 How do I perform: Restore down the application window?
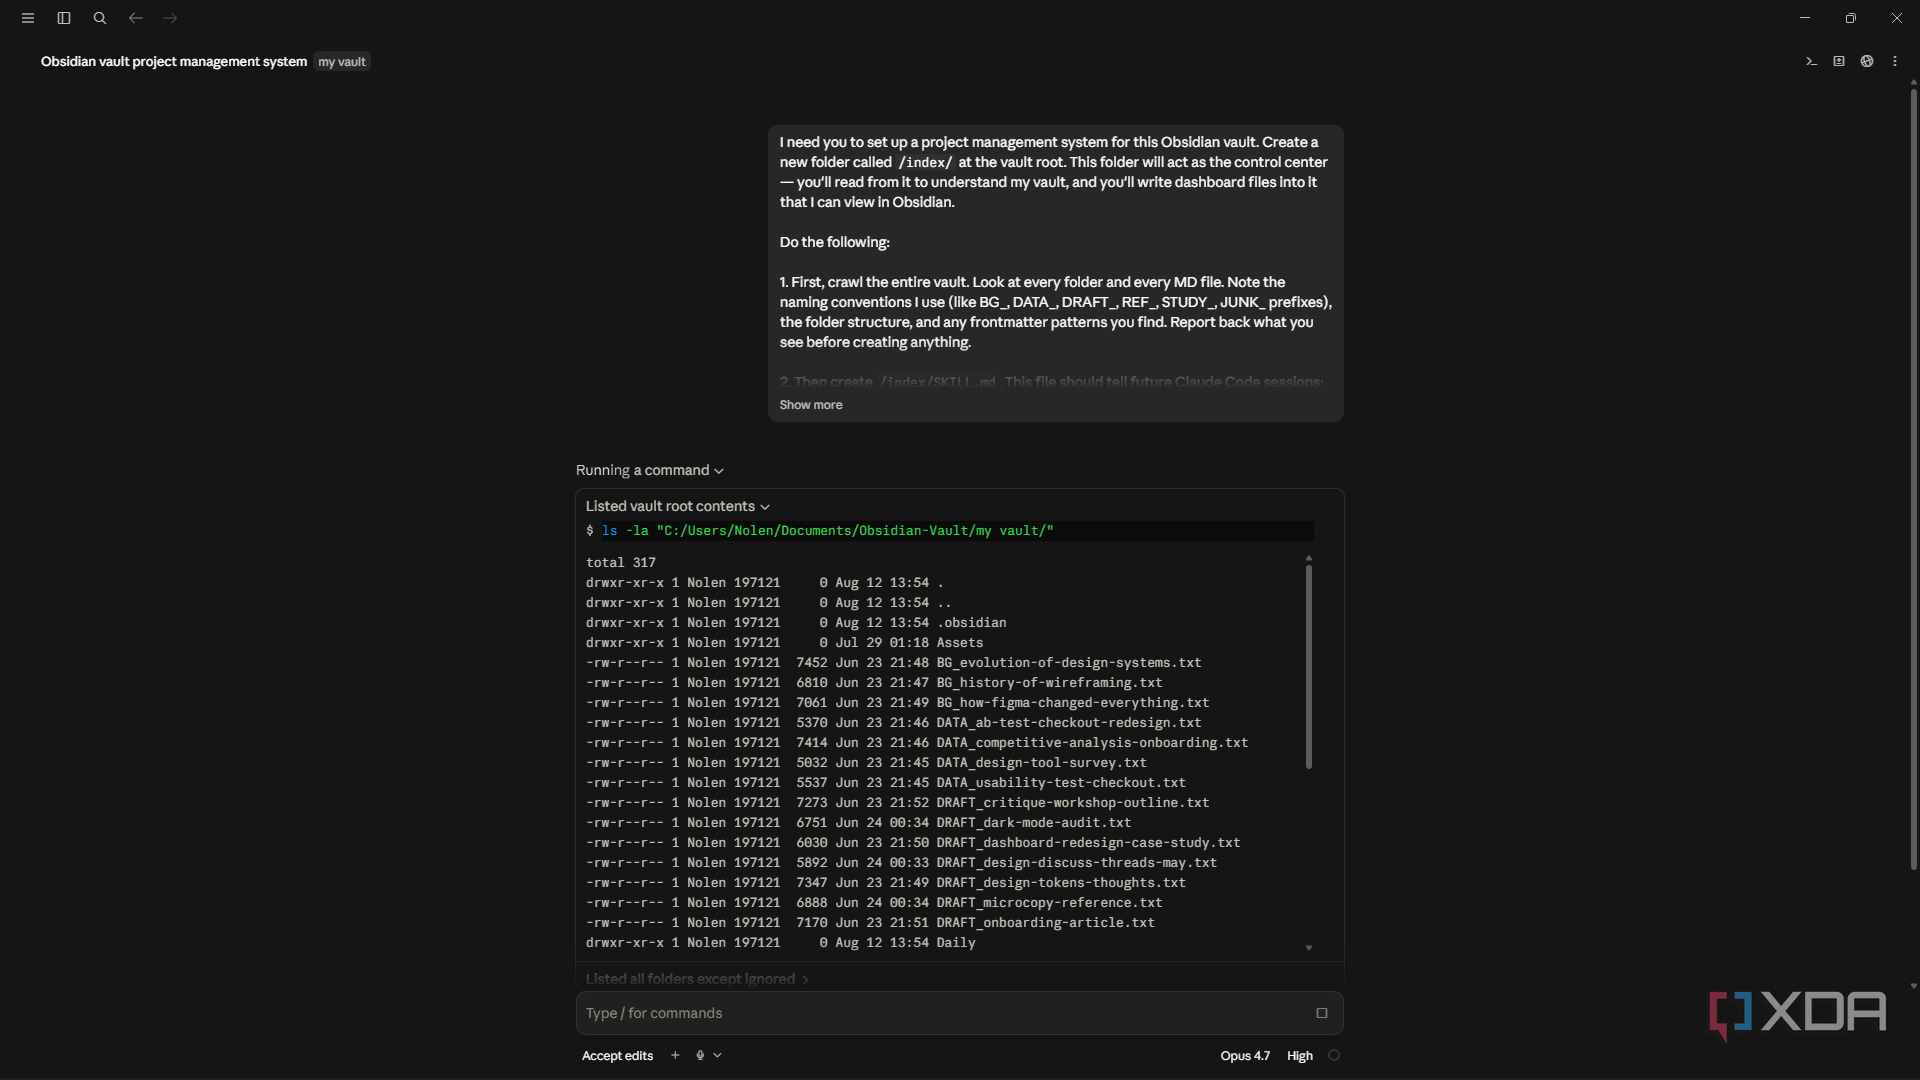point(1851,18)
